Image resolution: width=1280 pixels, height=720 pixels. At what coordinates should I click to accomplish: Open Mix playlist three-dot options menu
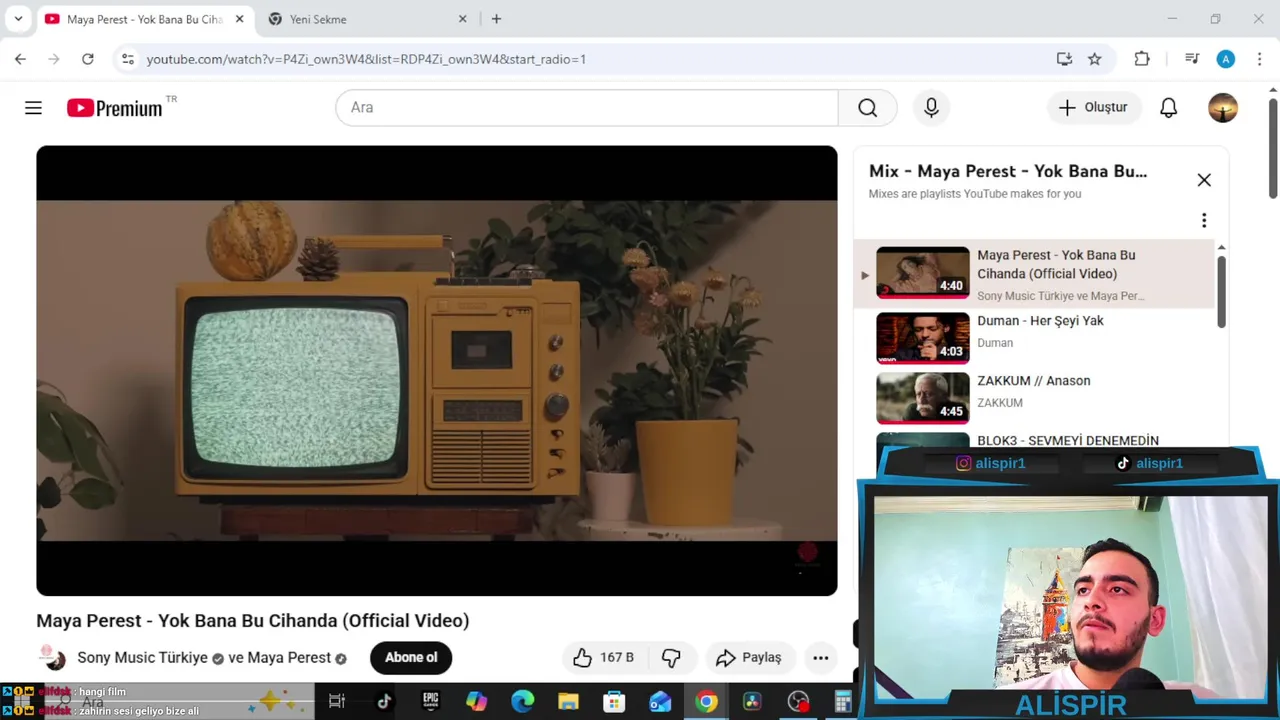1204,220
